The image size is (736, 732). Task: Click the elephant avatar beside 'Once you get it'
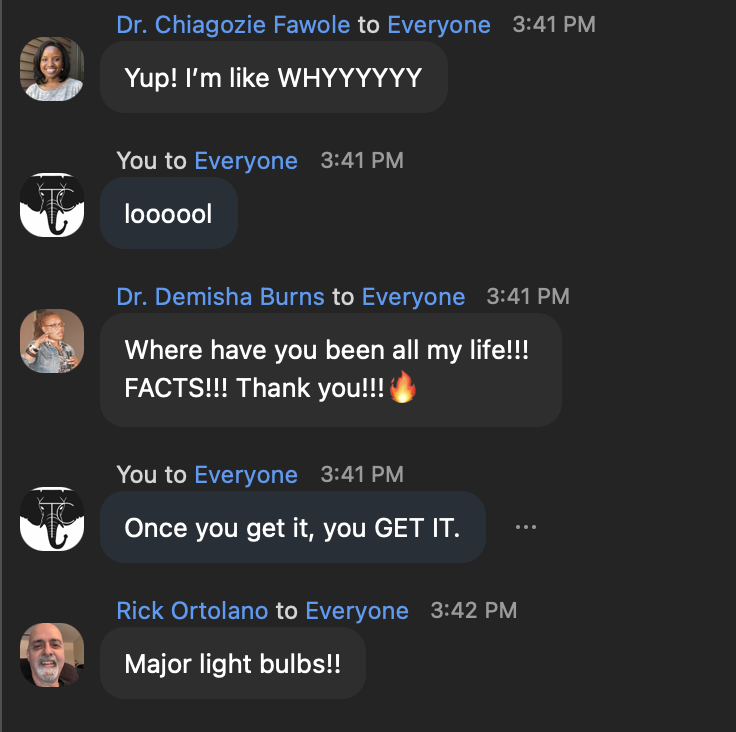pyautogui.click(x=52, y=519)
